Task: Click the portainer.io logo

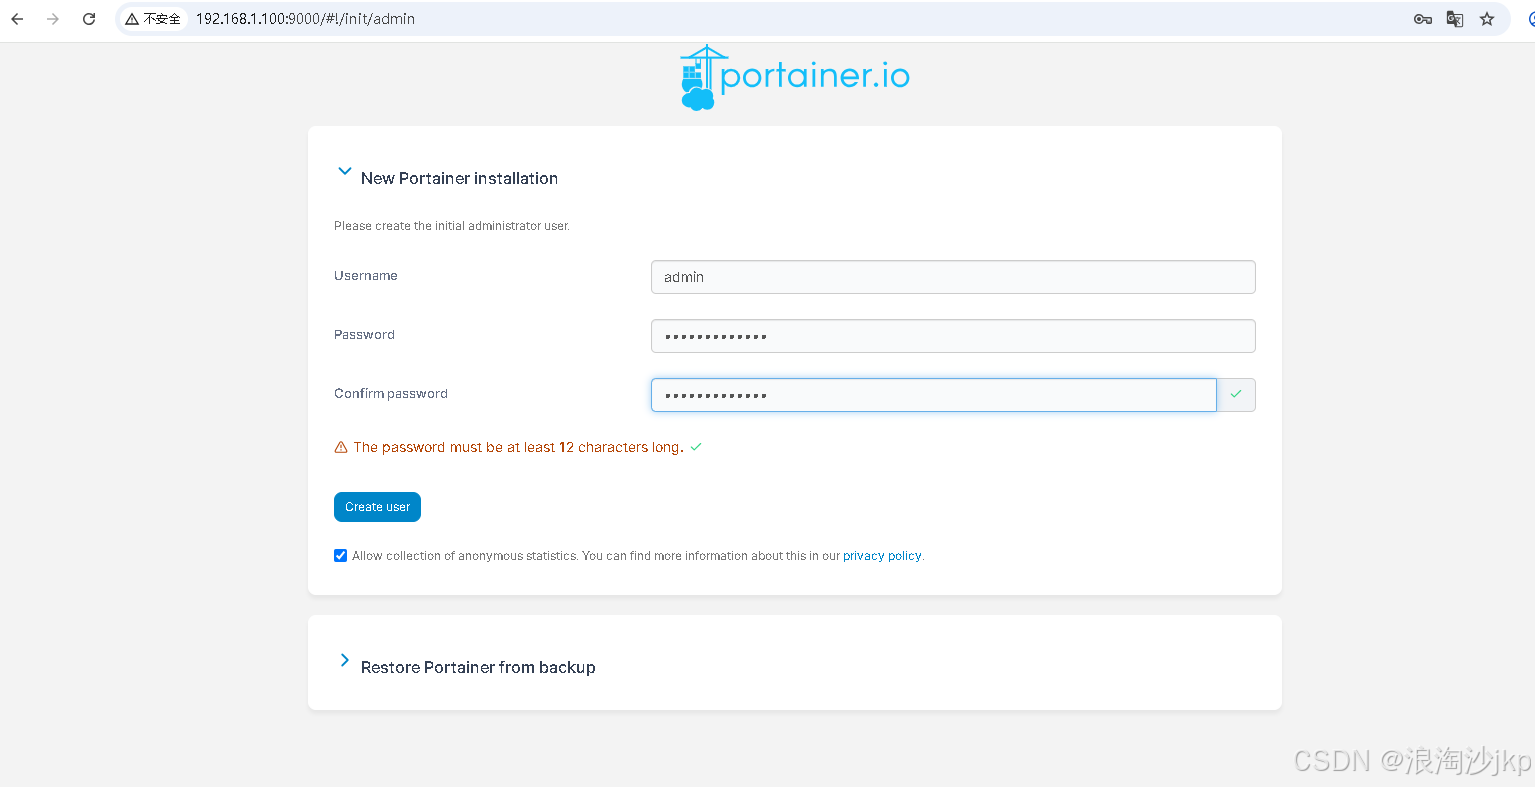Action: click(795, 77)
